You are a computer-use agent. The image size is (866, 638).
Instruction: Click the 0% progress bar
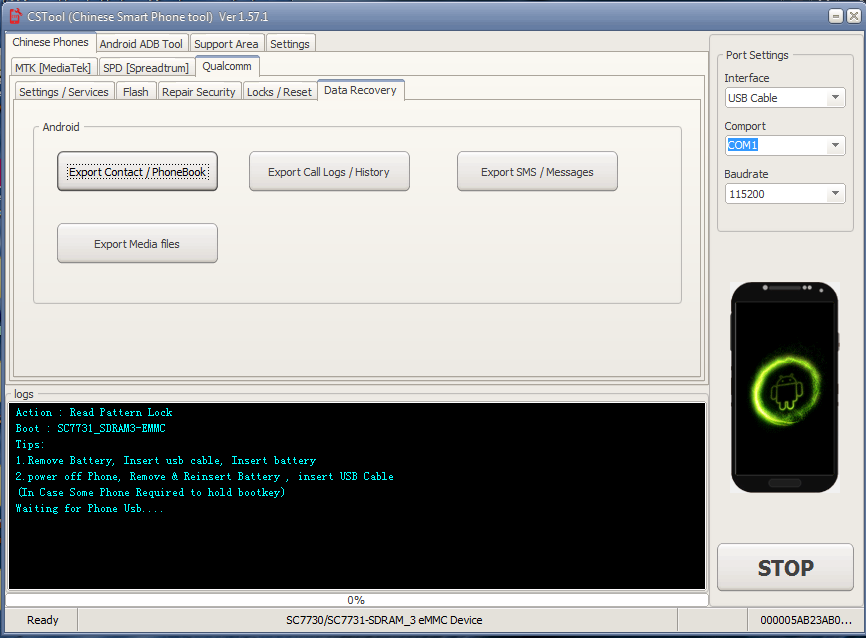(357, 600)
